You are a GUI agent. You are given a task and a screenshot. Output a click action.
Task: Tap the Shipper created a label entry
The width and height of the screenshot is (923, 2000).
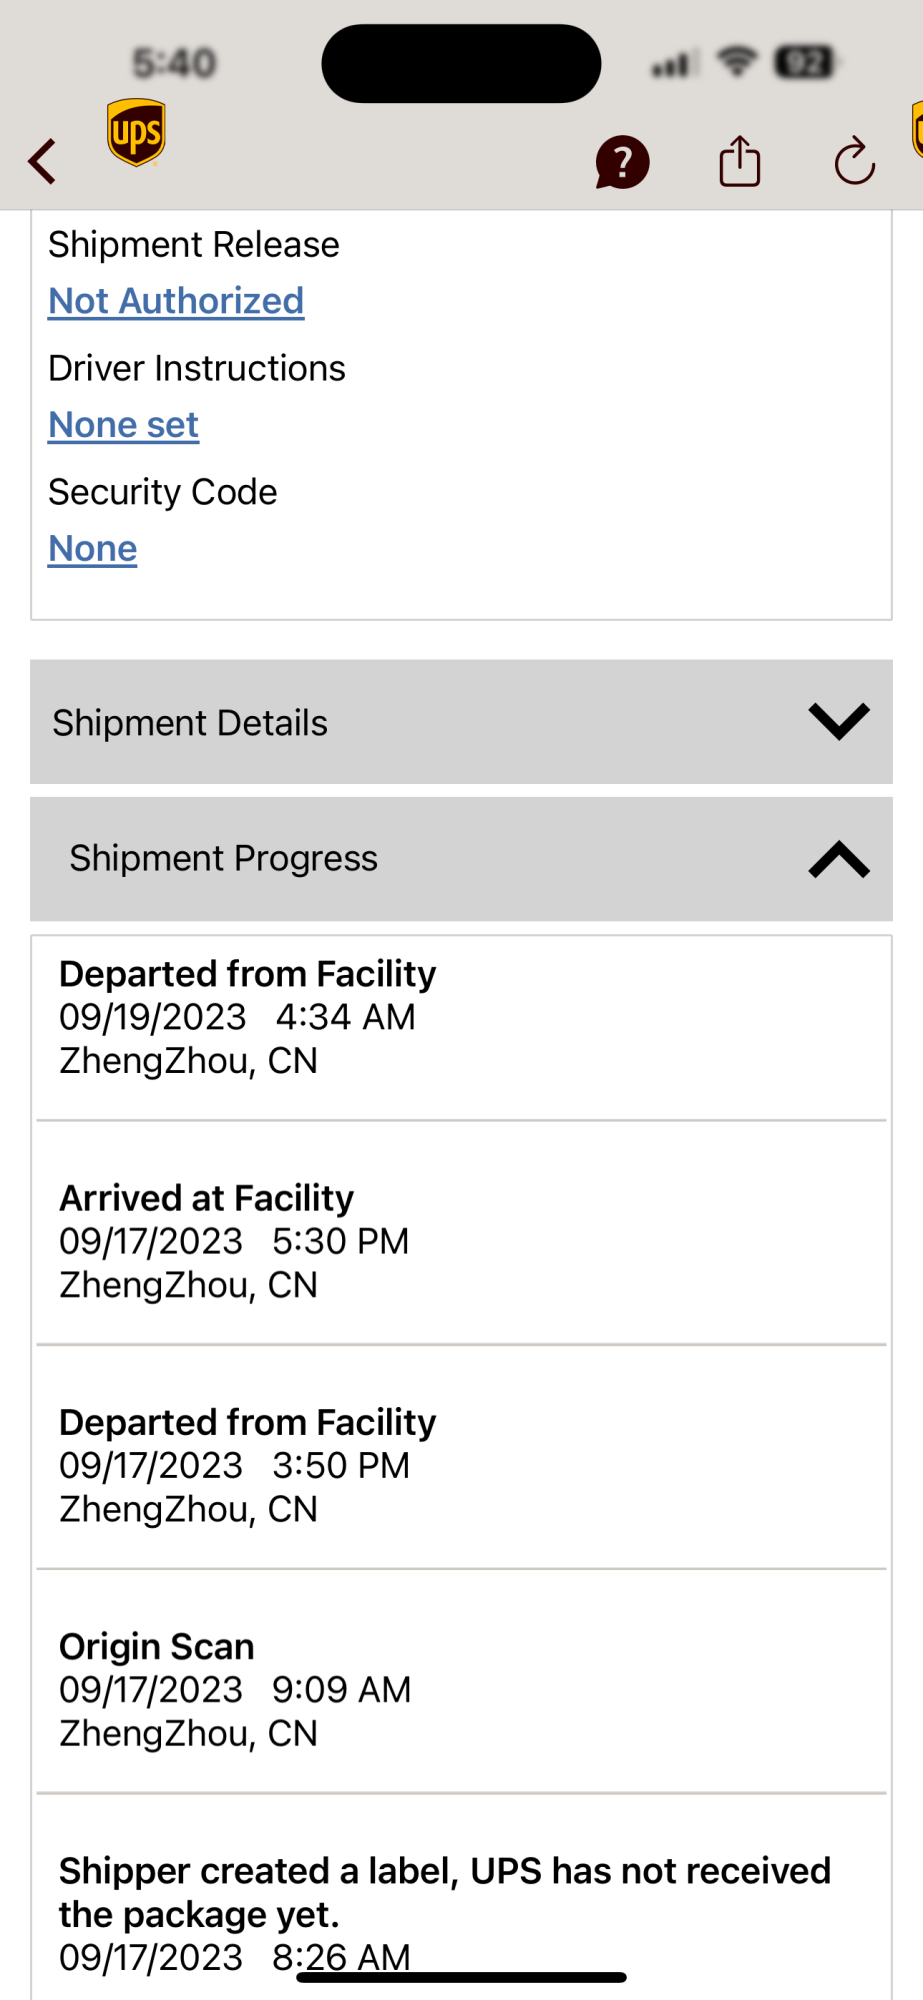[444, 1892]
